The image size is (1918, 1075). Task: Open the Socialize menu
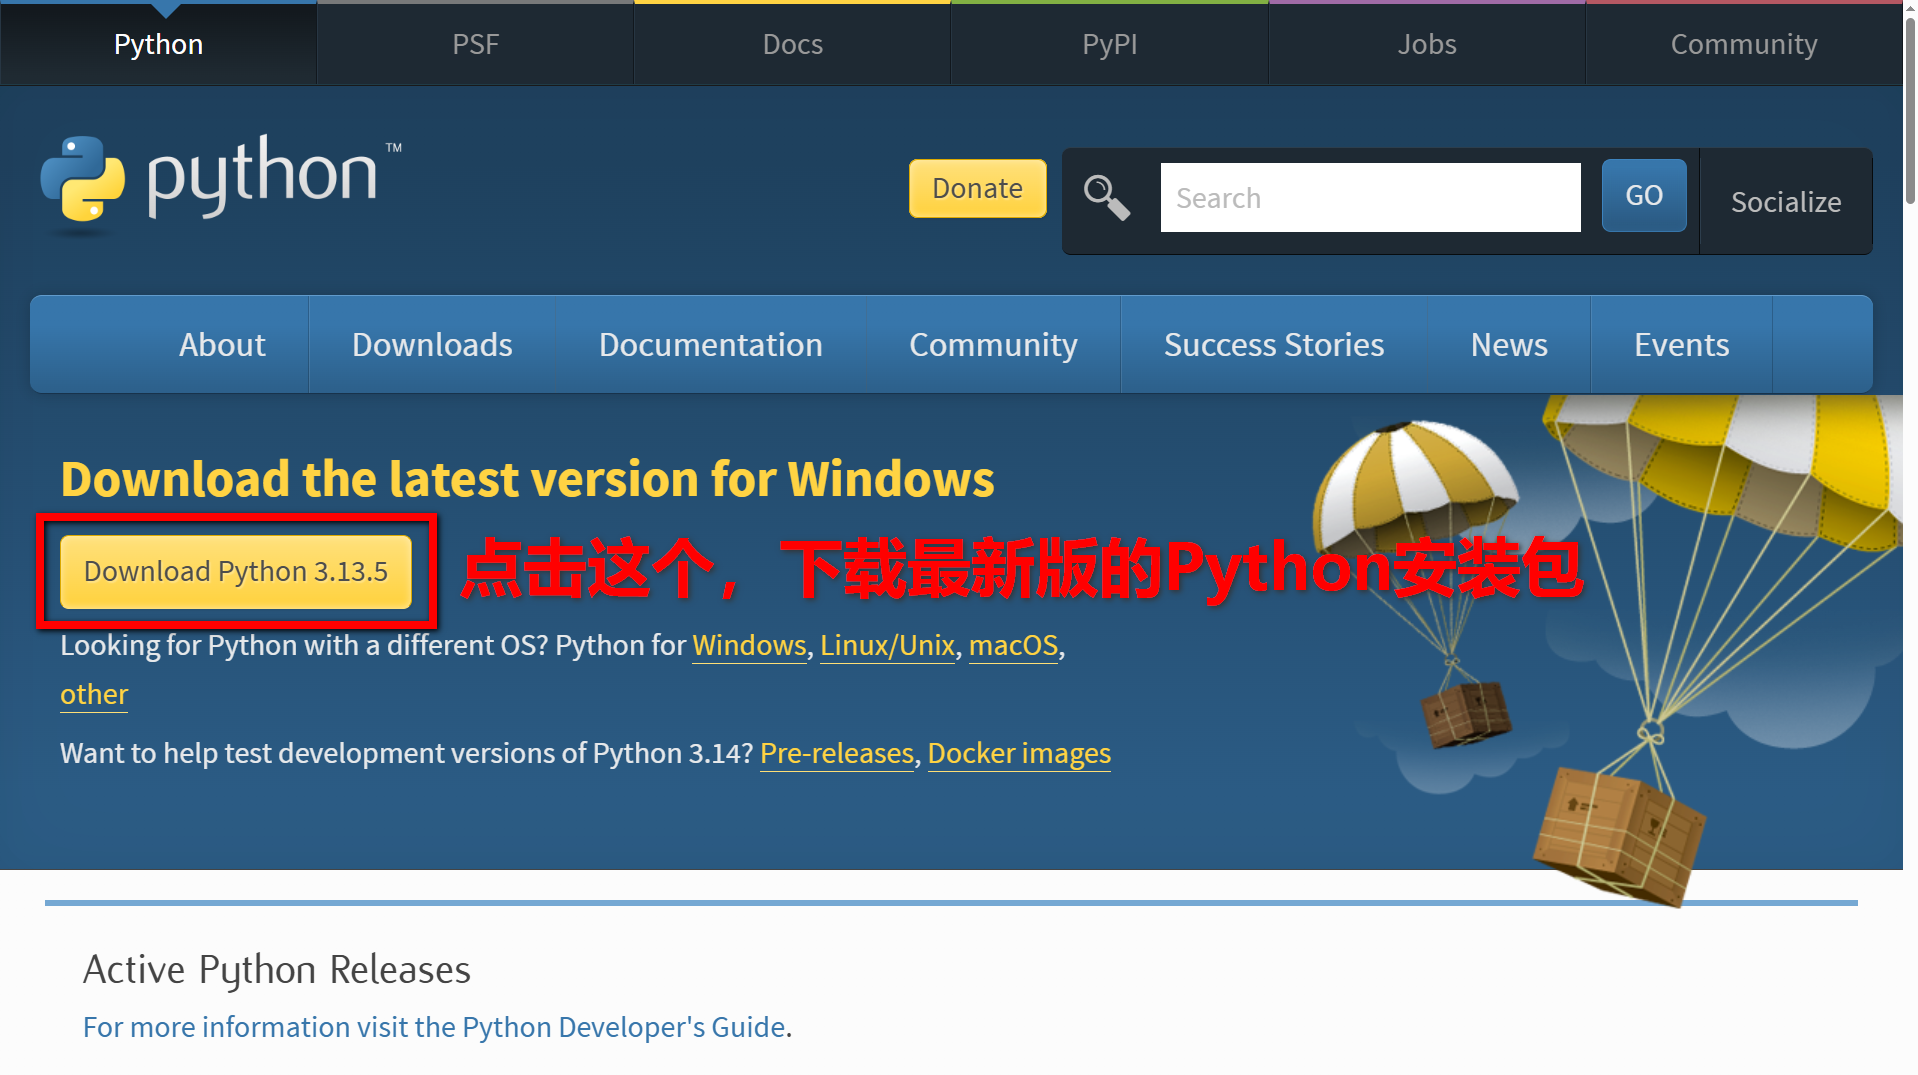coord(1786,201)
